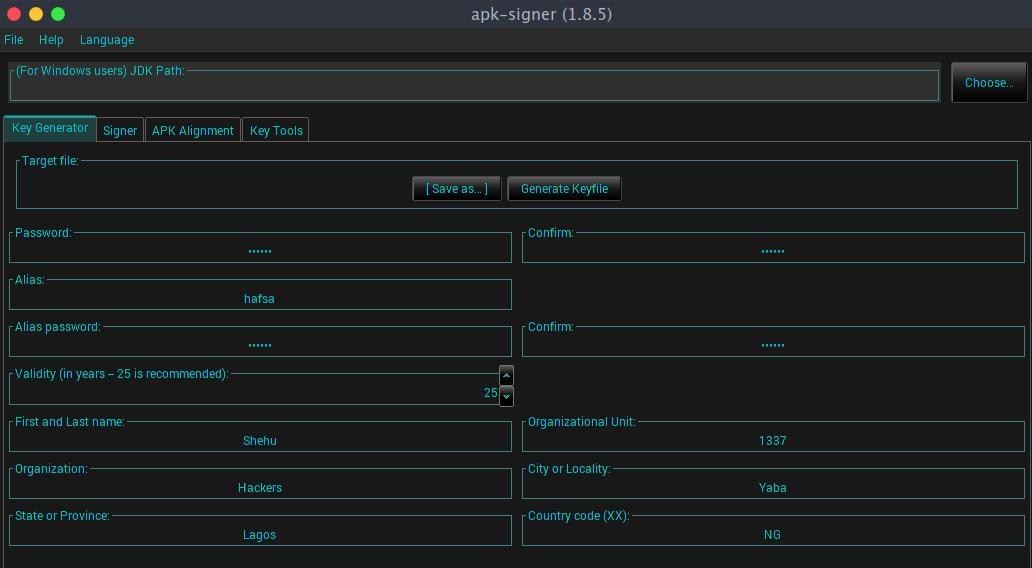Click the Choose... button for JDK path
This screenshot has height=568, width=1032.
tap(989, 82)
